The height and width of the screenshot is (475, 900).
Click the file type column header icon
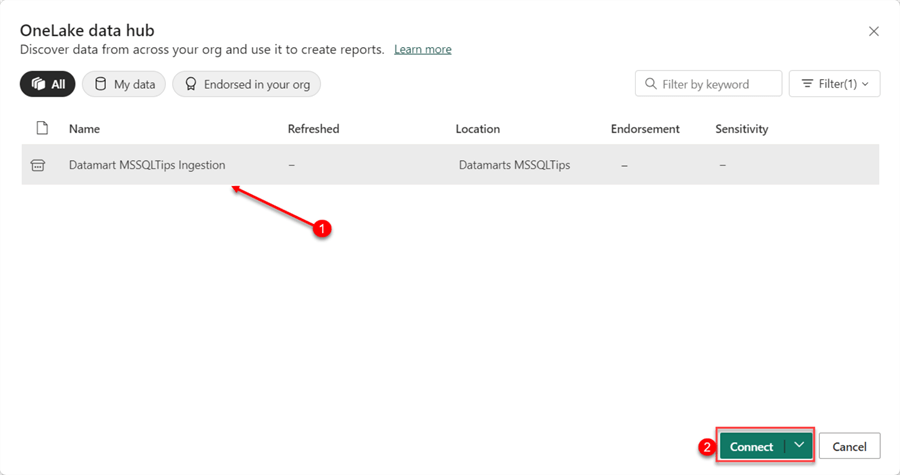coord(42,128)
